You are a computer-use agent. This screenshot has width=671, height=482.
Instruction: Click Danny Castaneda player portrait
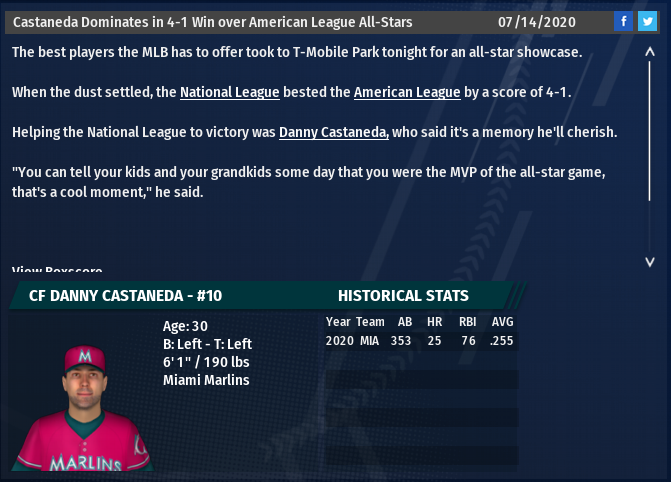(83, 408)
